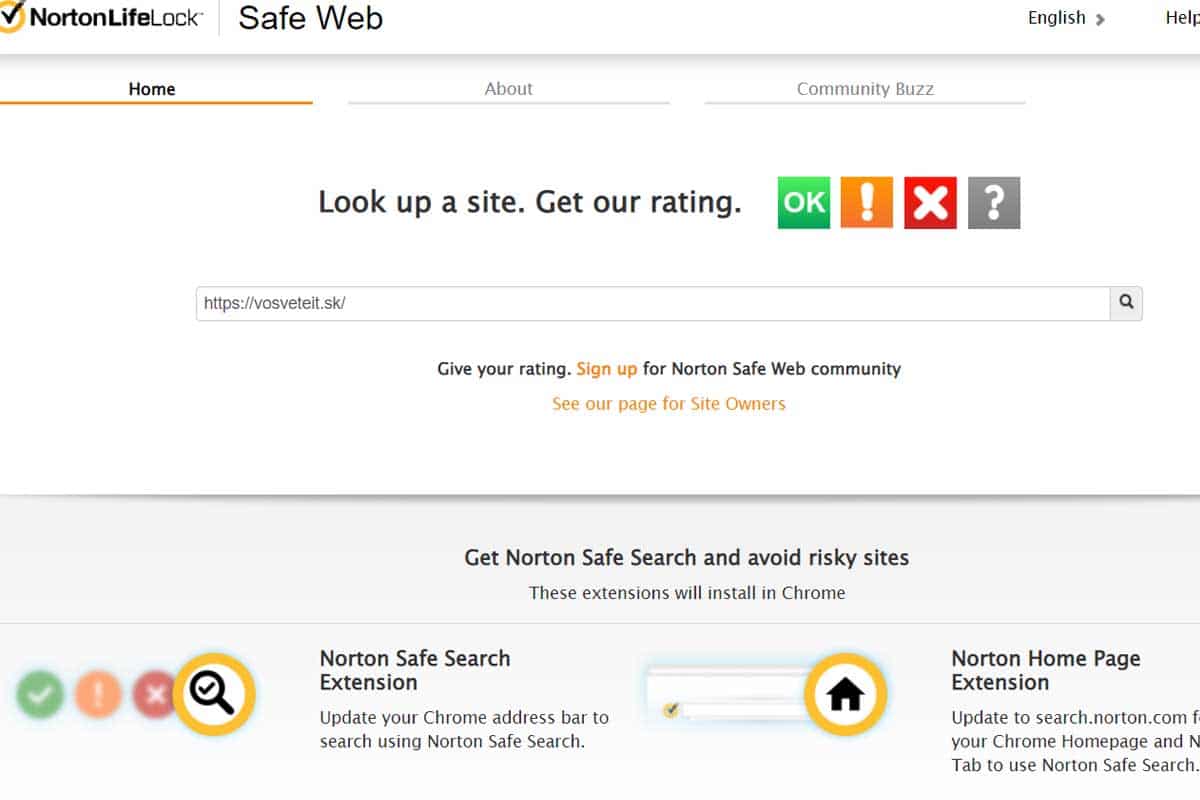Click the NortonLifeLock checkmark logo

click(x=11, y=16)
